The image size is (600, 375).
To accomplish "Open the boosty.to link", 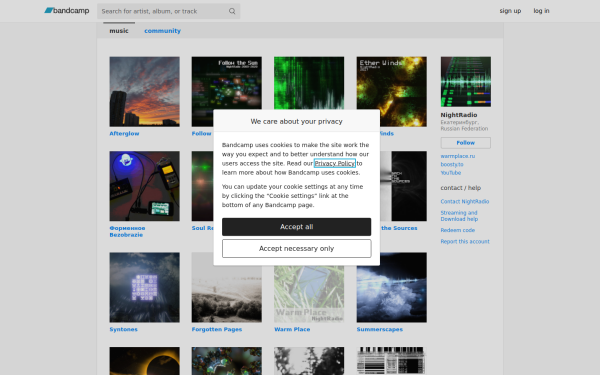I will (x=452, y=165).
